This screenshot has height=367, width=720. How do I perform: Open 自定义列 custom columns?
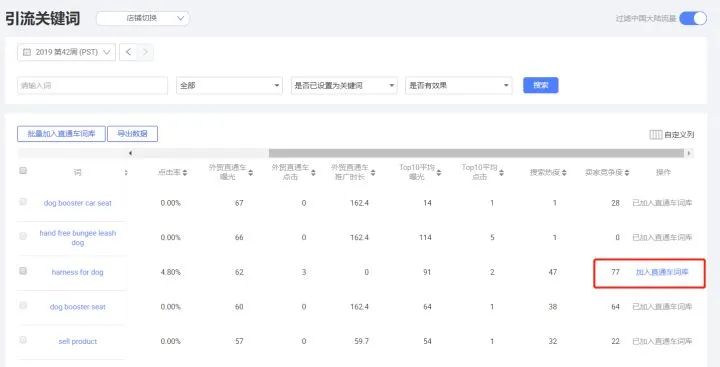click(671, 135)
